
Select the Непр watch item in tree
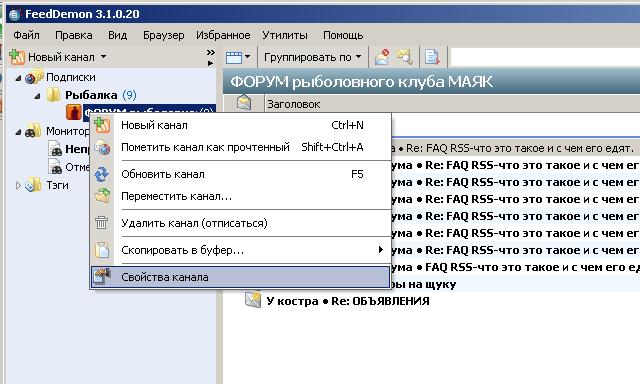[x=77, y=149]
